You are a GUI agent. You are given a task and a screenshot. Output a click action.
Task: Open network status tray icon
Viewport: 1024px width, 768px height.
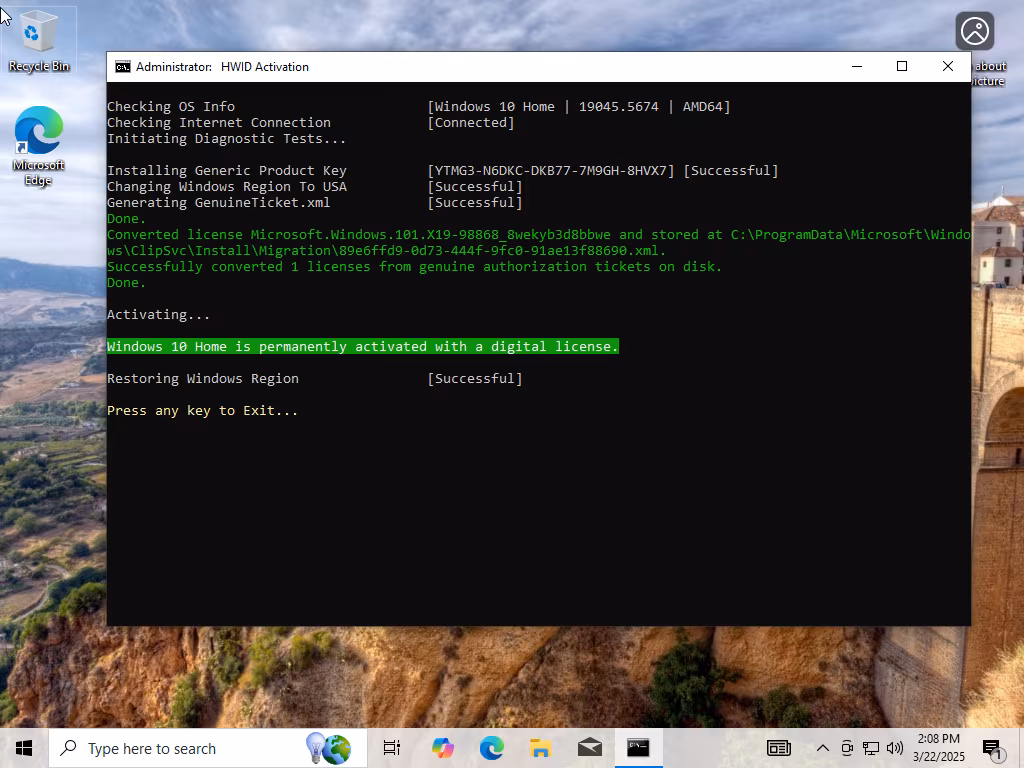tap(871, 748)
